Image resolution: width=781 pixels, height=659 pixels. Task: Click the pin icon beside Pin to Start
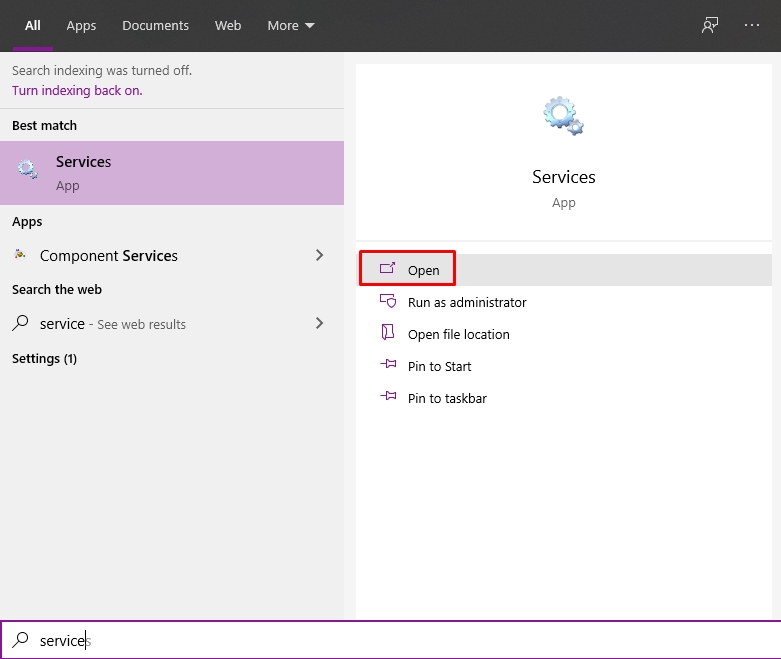[x=388, y=364]
